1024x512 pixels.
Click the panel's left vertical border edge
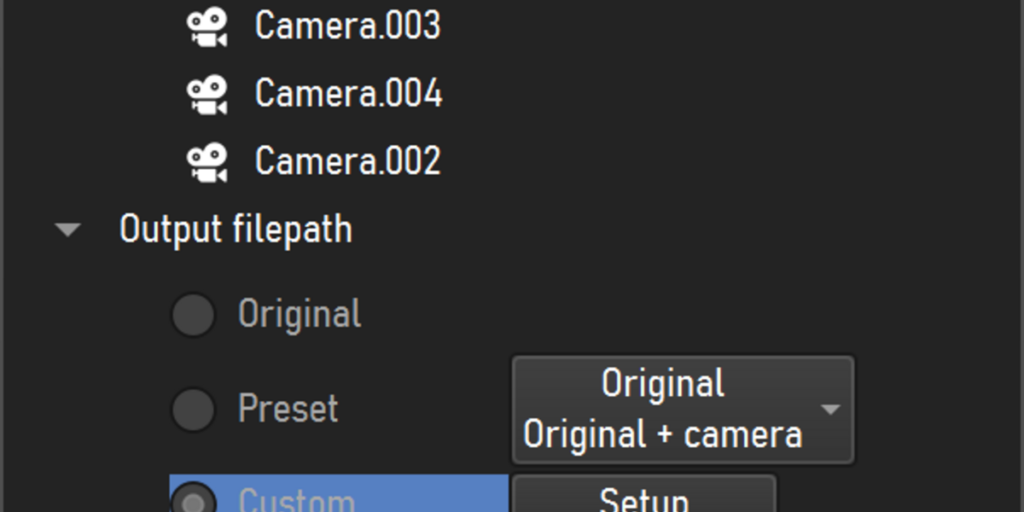tap(3, 256)
